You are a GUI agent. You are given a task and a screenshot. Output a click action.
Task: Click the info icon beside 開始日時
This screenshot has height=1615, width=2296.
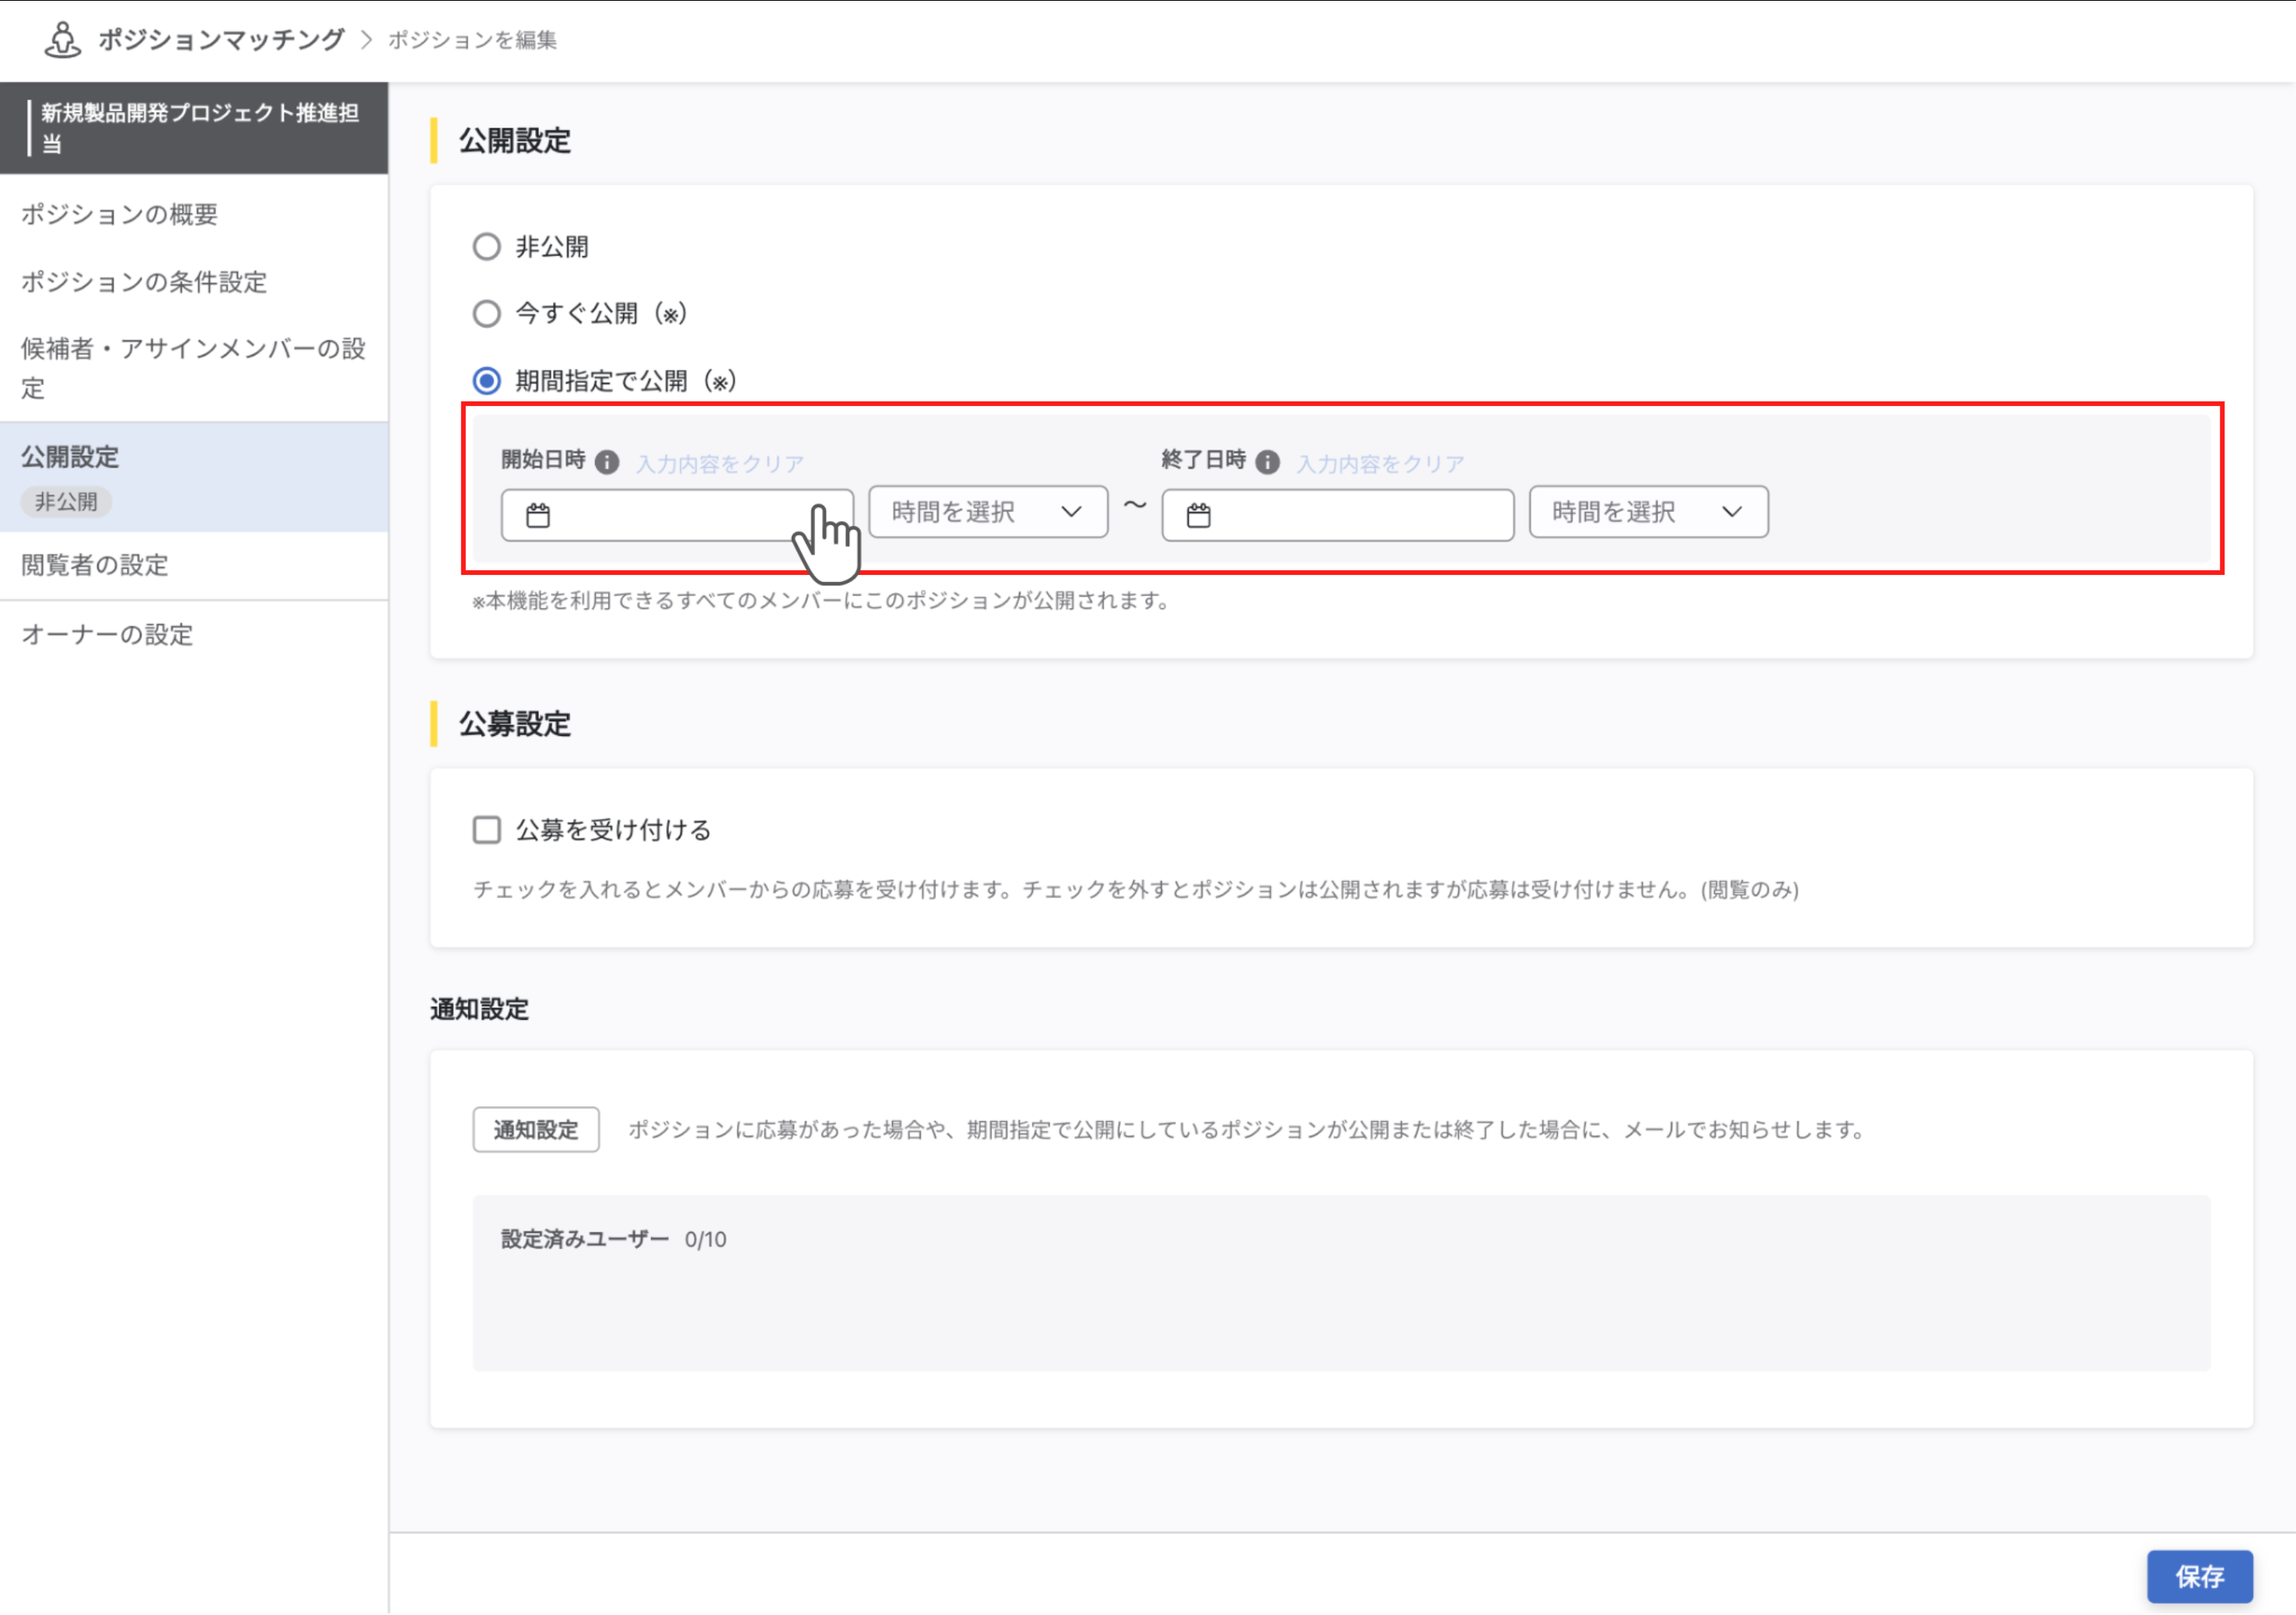[x=607, y=462]
